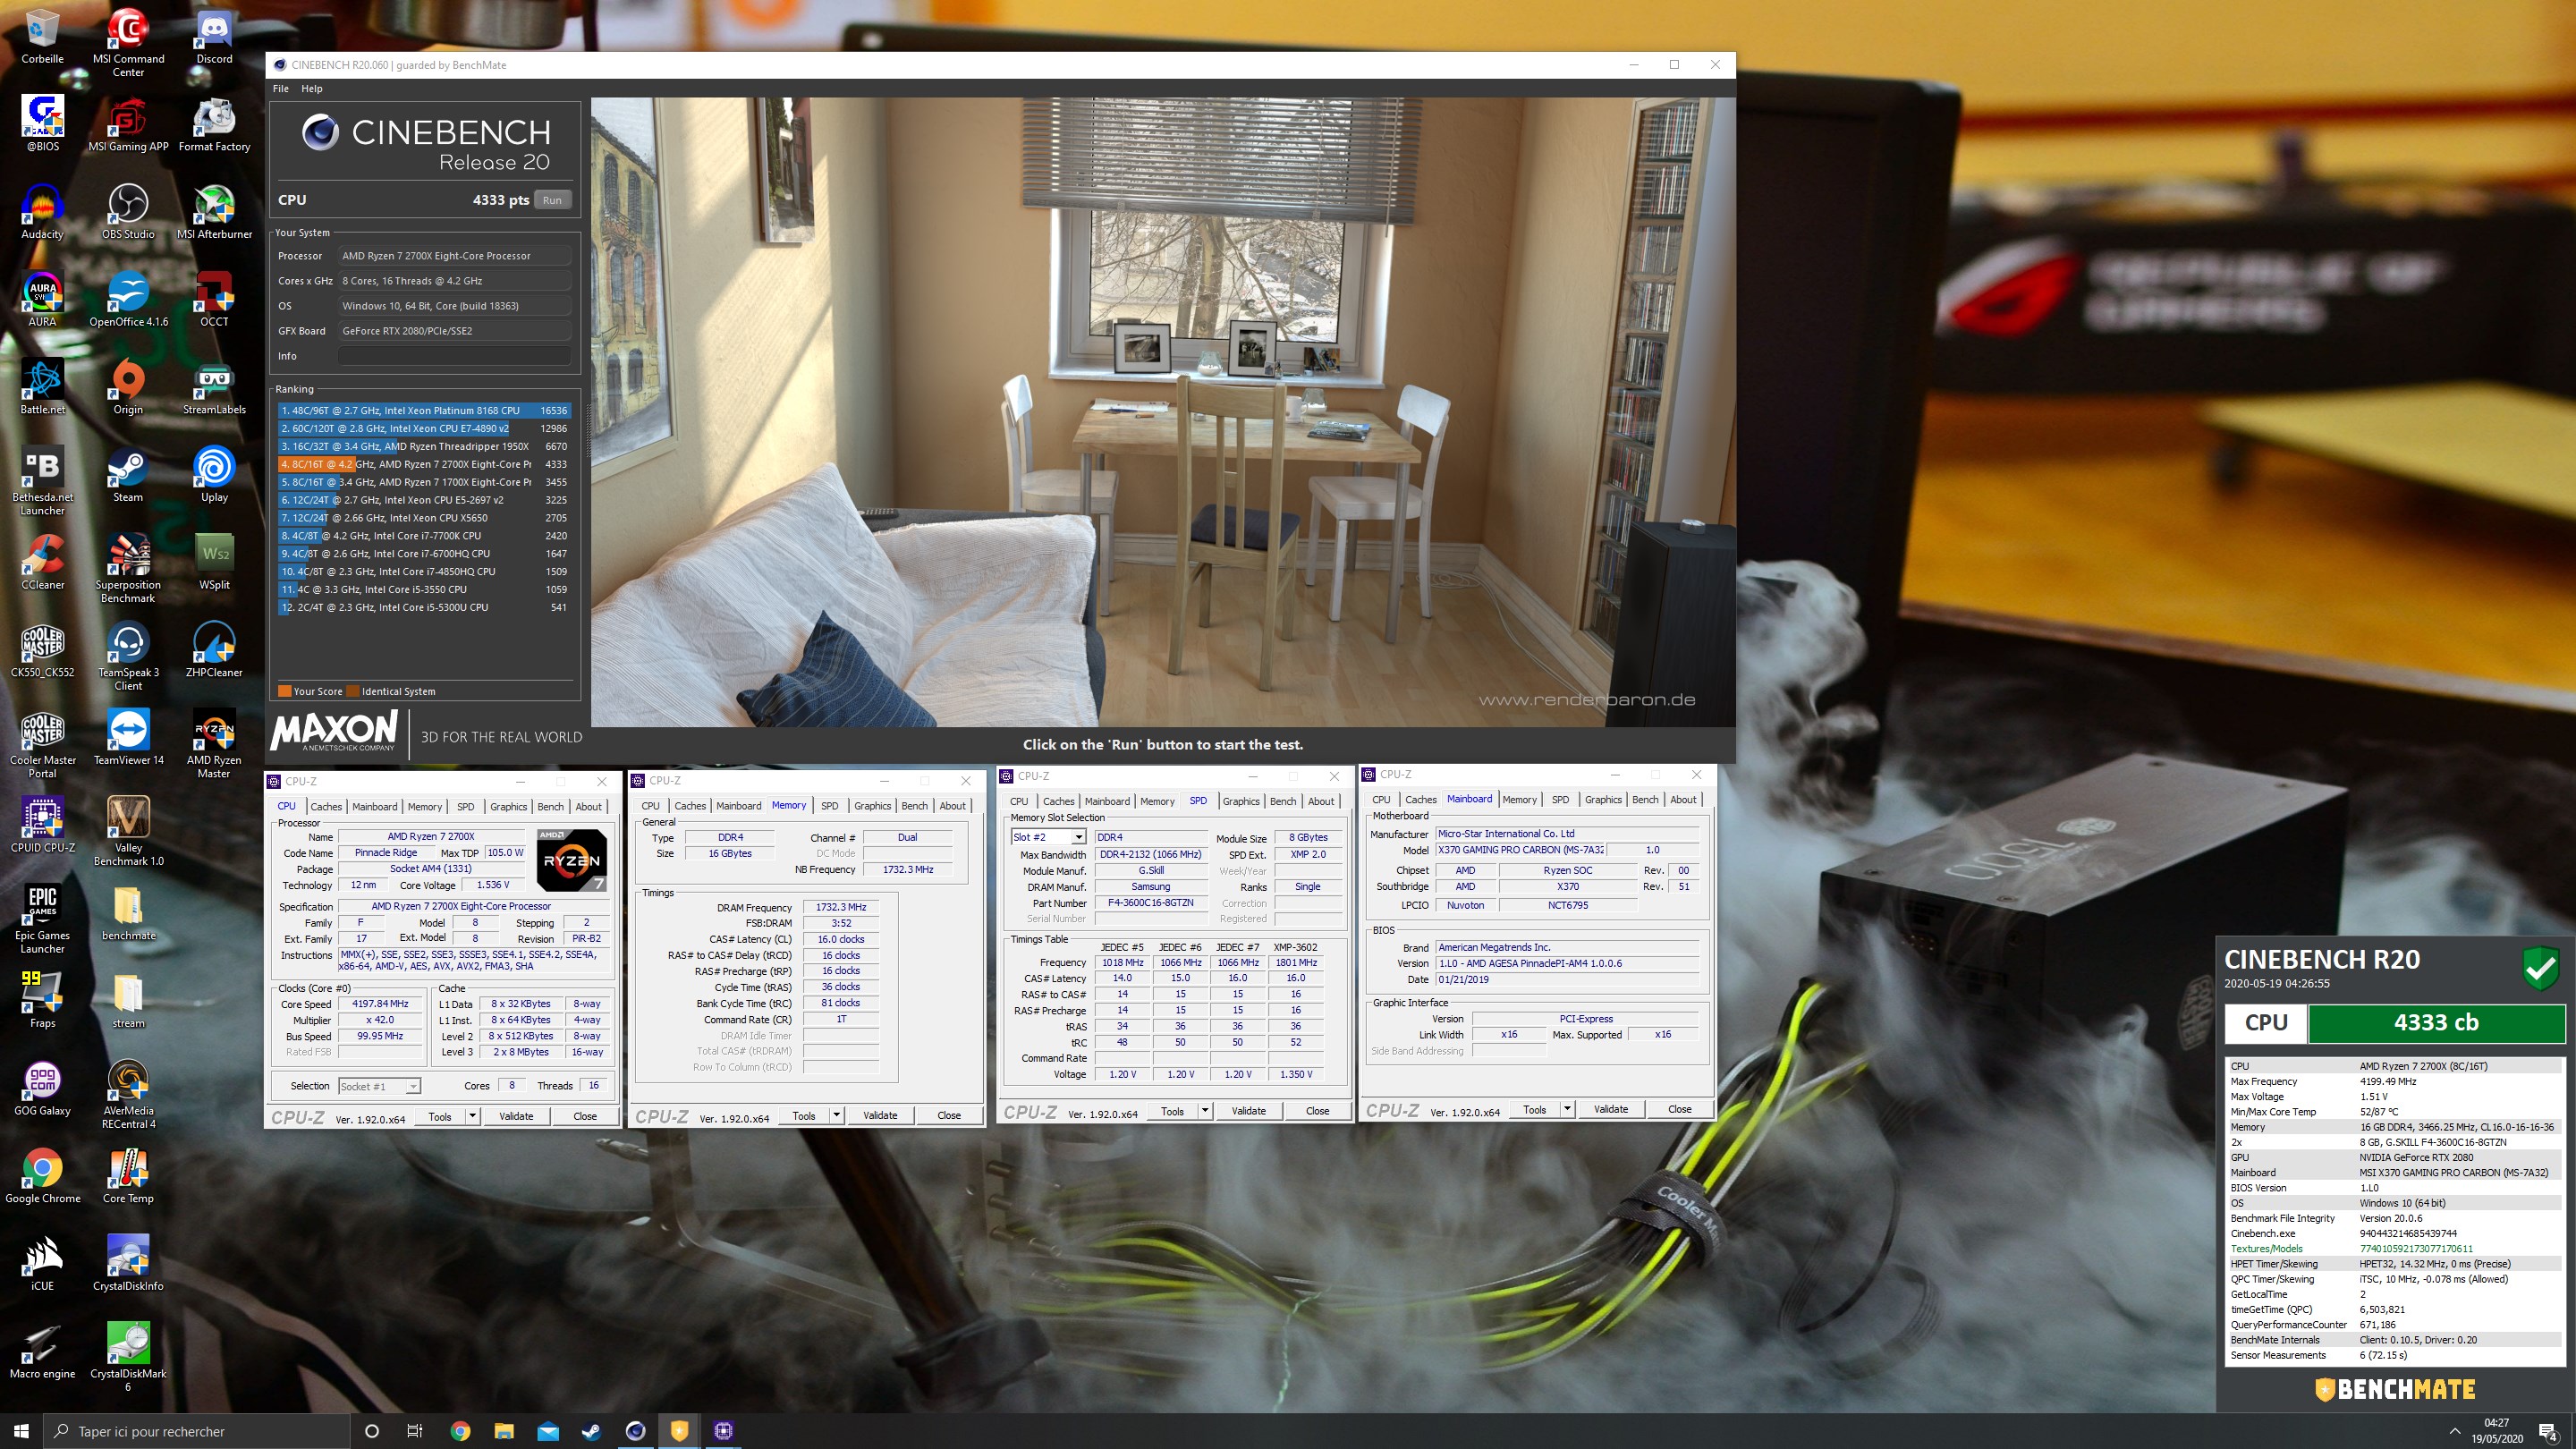Open MSI Command Center desktop icon
The image size is (2576, 1449).
(128, 42)
